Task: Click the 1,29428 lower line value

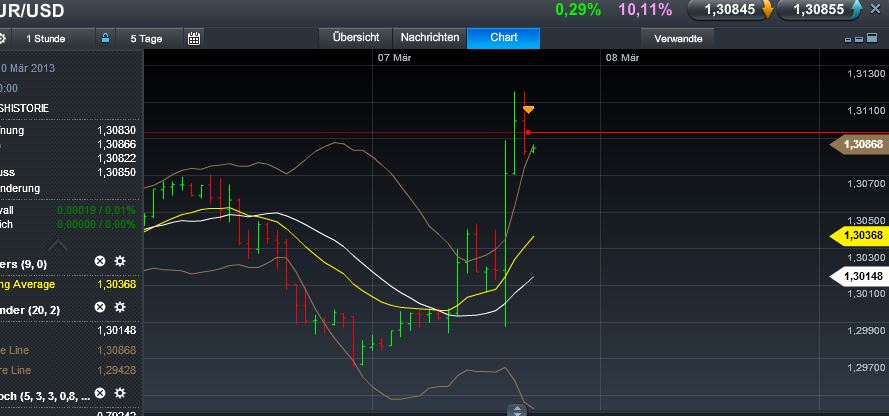Action: coord(117,370)
